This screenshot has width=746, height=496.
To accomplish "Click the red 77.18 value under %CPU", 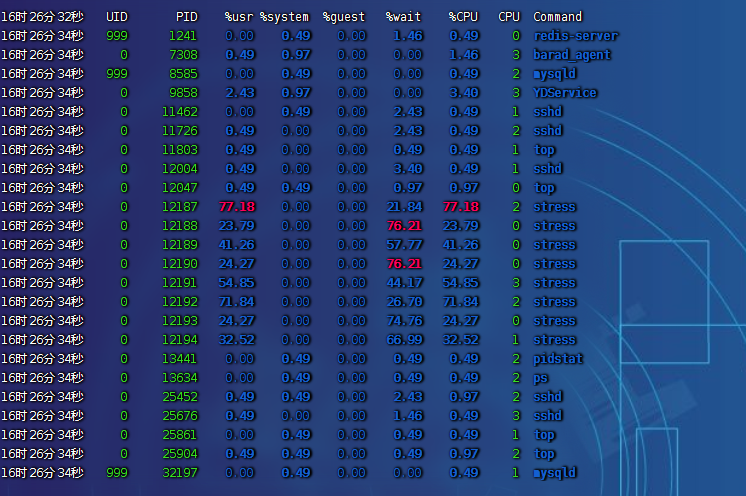I will click(461, 207).
